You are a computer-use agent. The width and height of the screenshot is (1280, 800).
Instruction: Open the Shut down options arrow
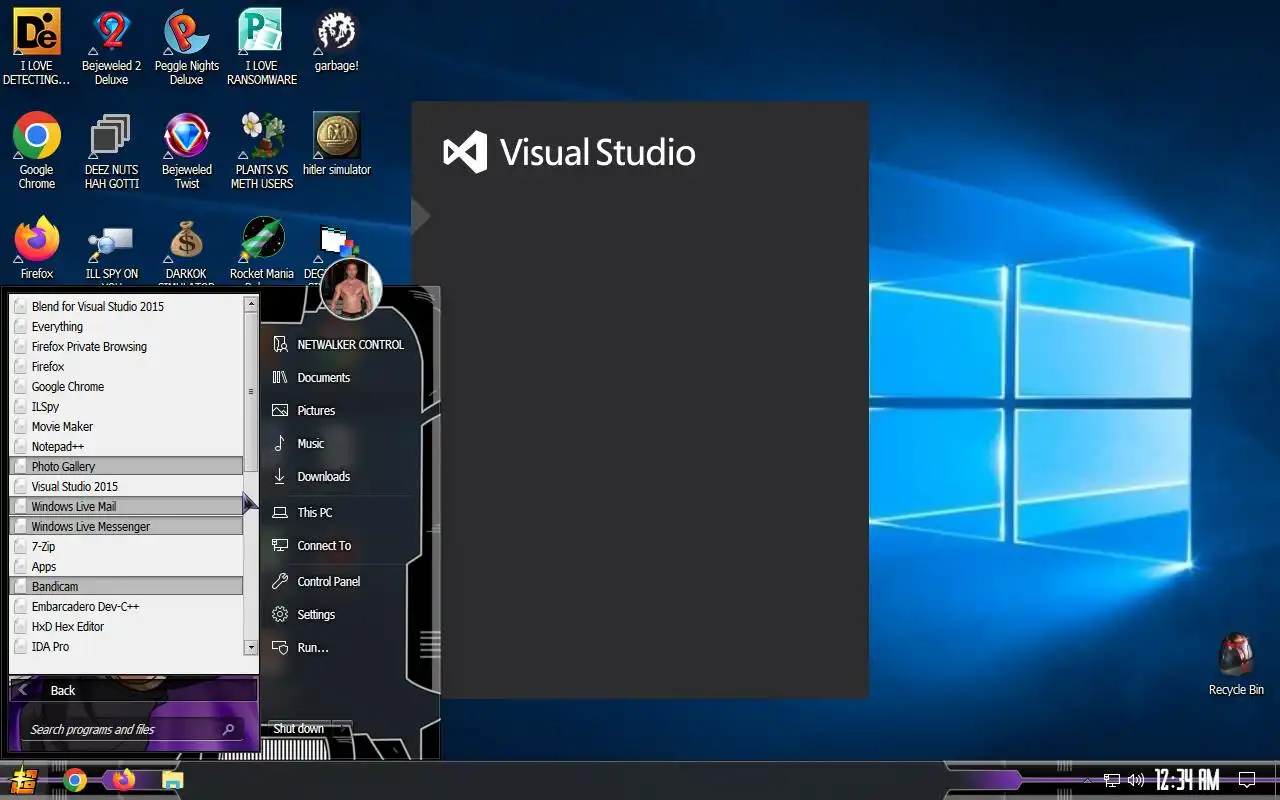pos(341,728)
